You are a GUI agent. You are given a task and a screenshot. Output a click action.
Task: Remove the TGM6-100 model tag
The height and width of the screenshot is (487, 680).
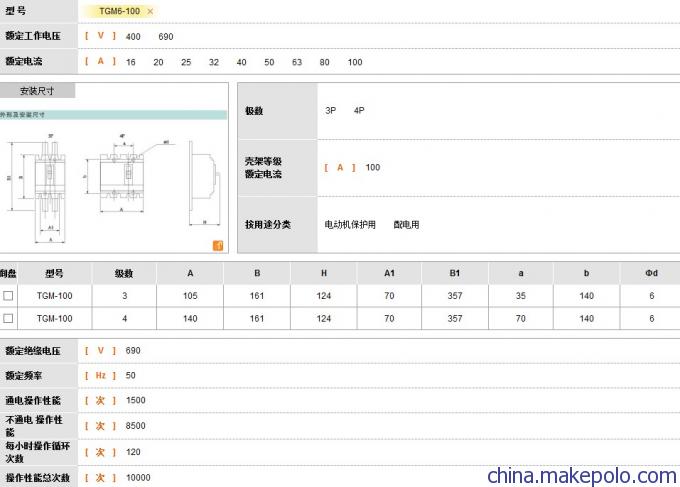click(x=150, y=11)
